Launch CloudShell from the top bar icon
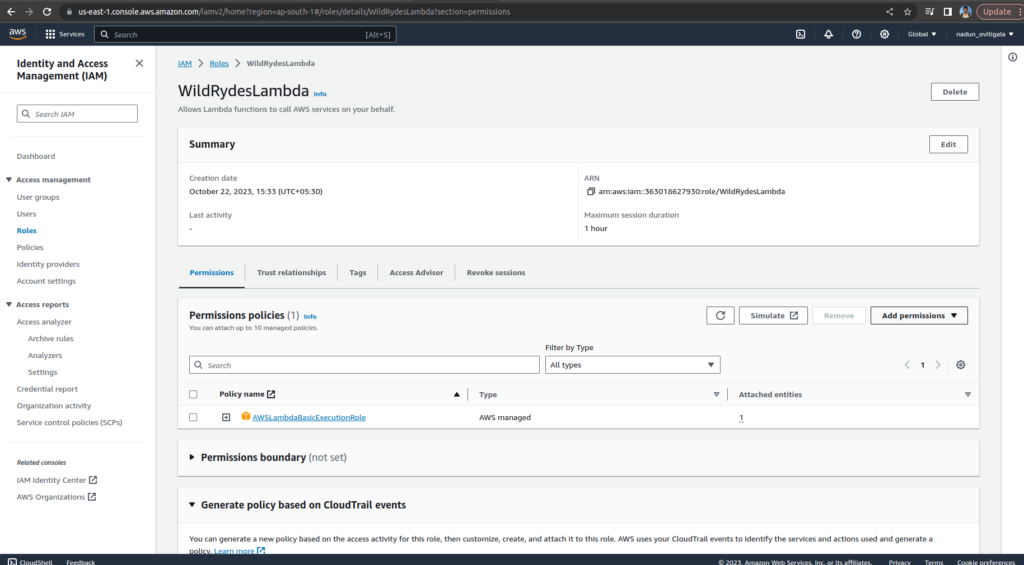 click(800, 34)
